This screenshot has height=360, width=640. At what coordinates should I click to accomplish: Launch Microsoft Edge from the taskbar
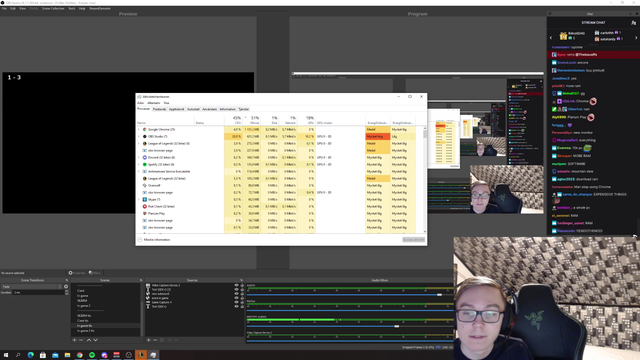coord(31,355)
